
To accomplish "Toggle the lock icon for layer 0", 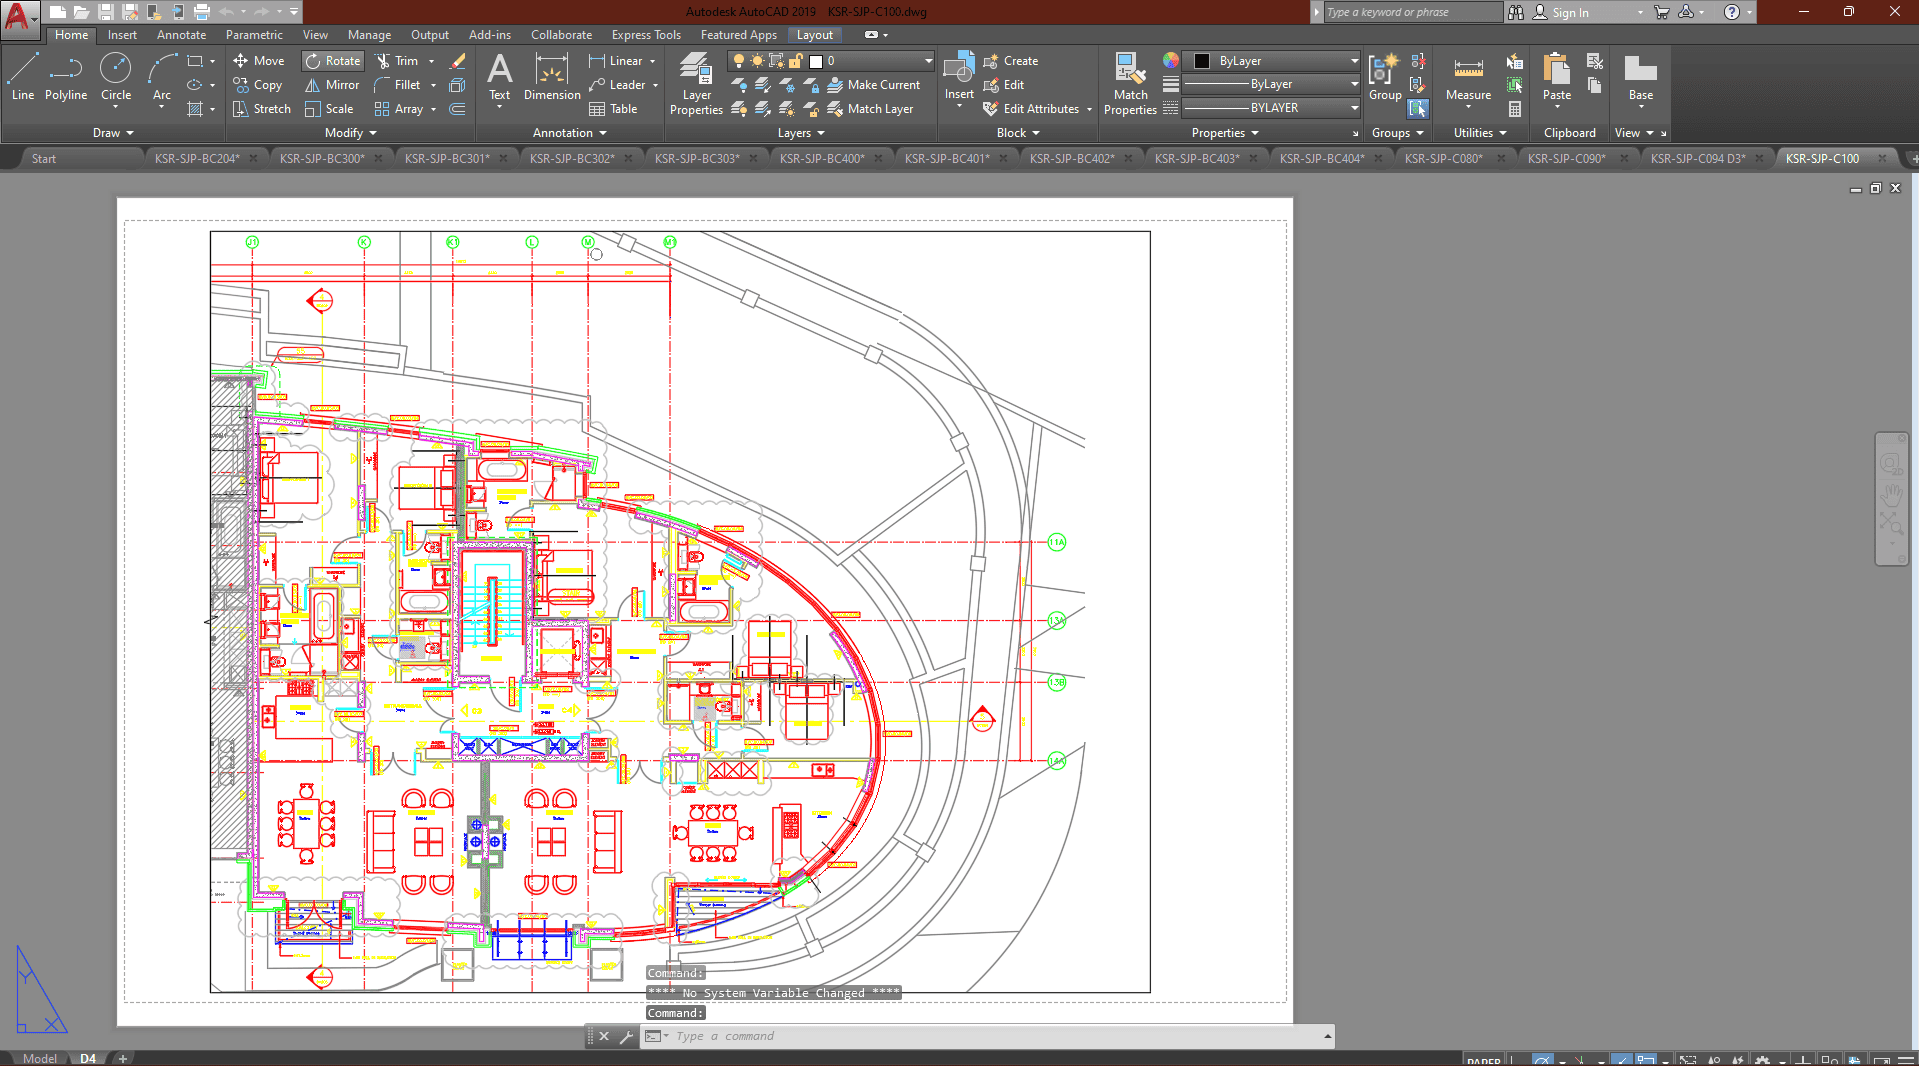I will 796,61.
